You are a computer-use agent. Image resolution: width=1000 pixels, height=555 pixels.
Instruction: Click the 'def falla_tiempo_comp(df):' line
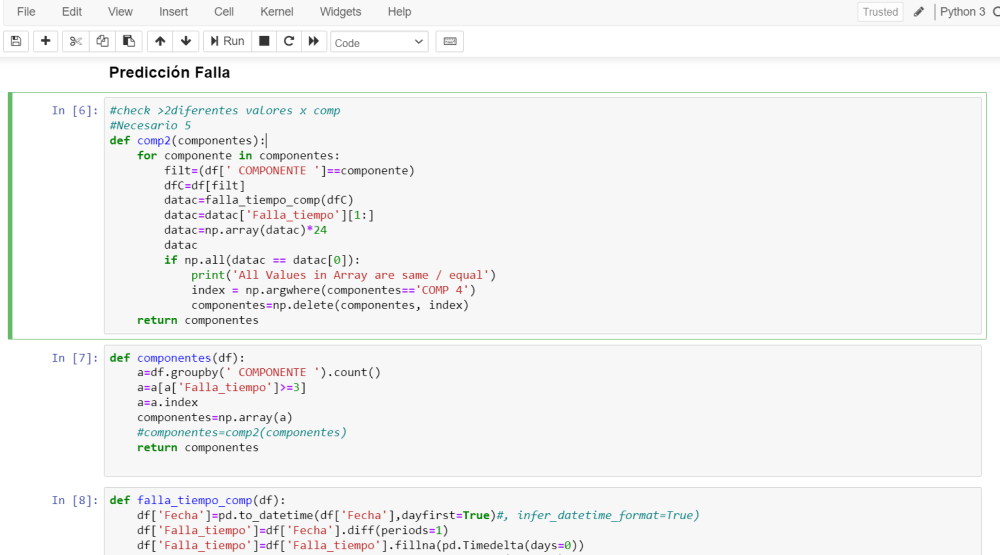[x=198, y=500]
